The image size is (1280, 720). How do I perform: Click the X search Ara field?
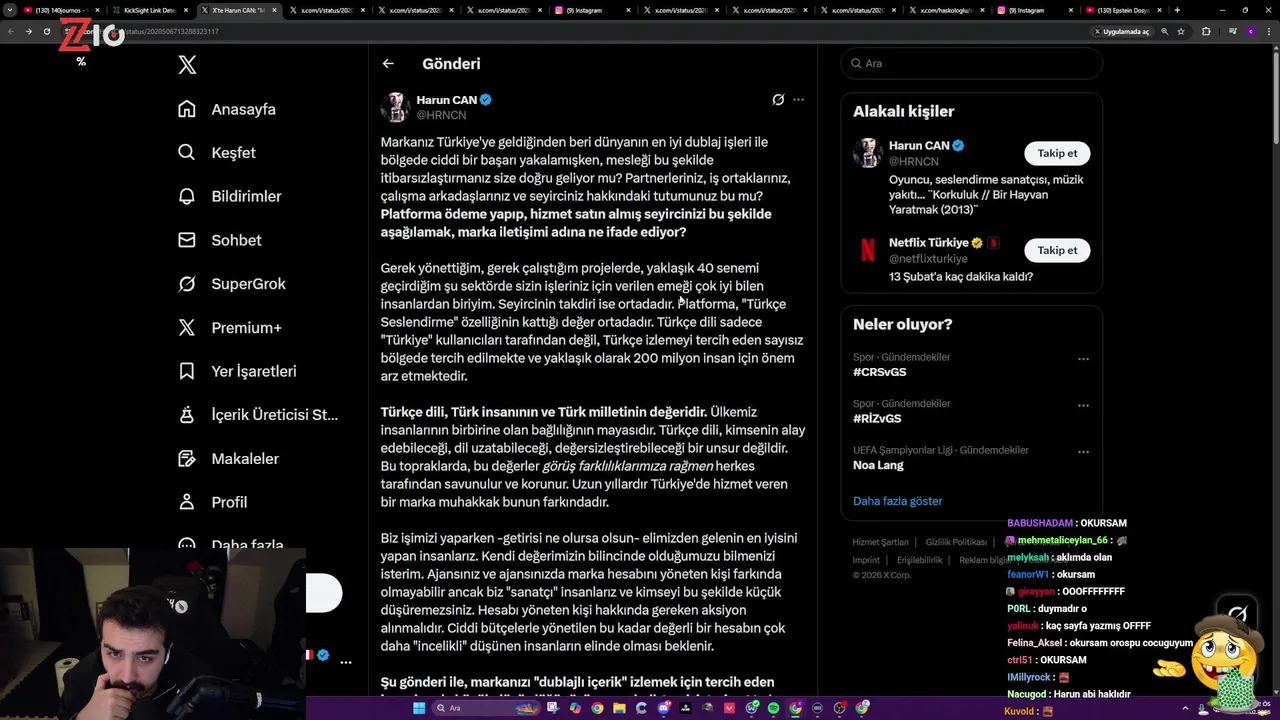[971, 63]
